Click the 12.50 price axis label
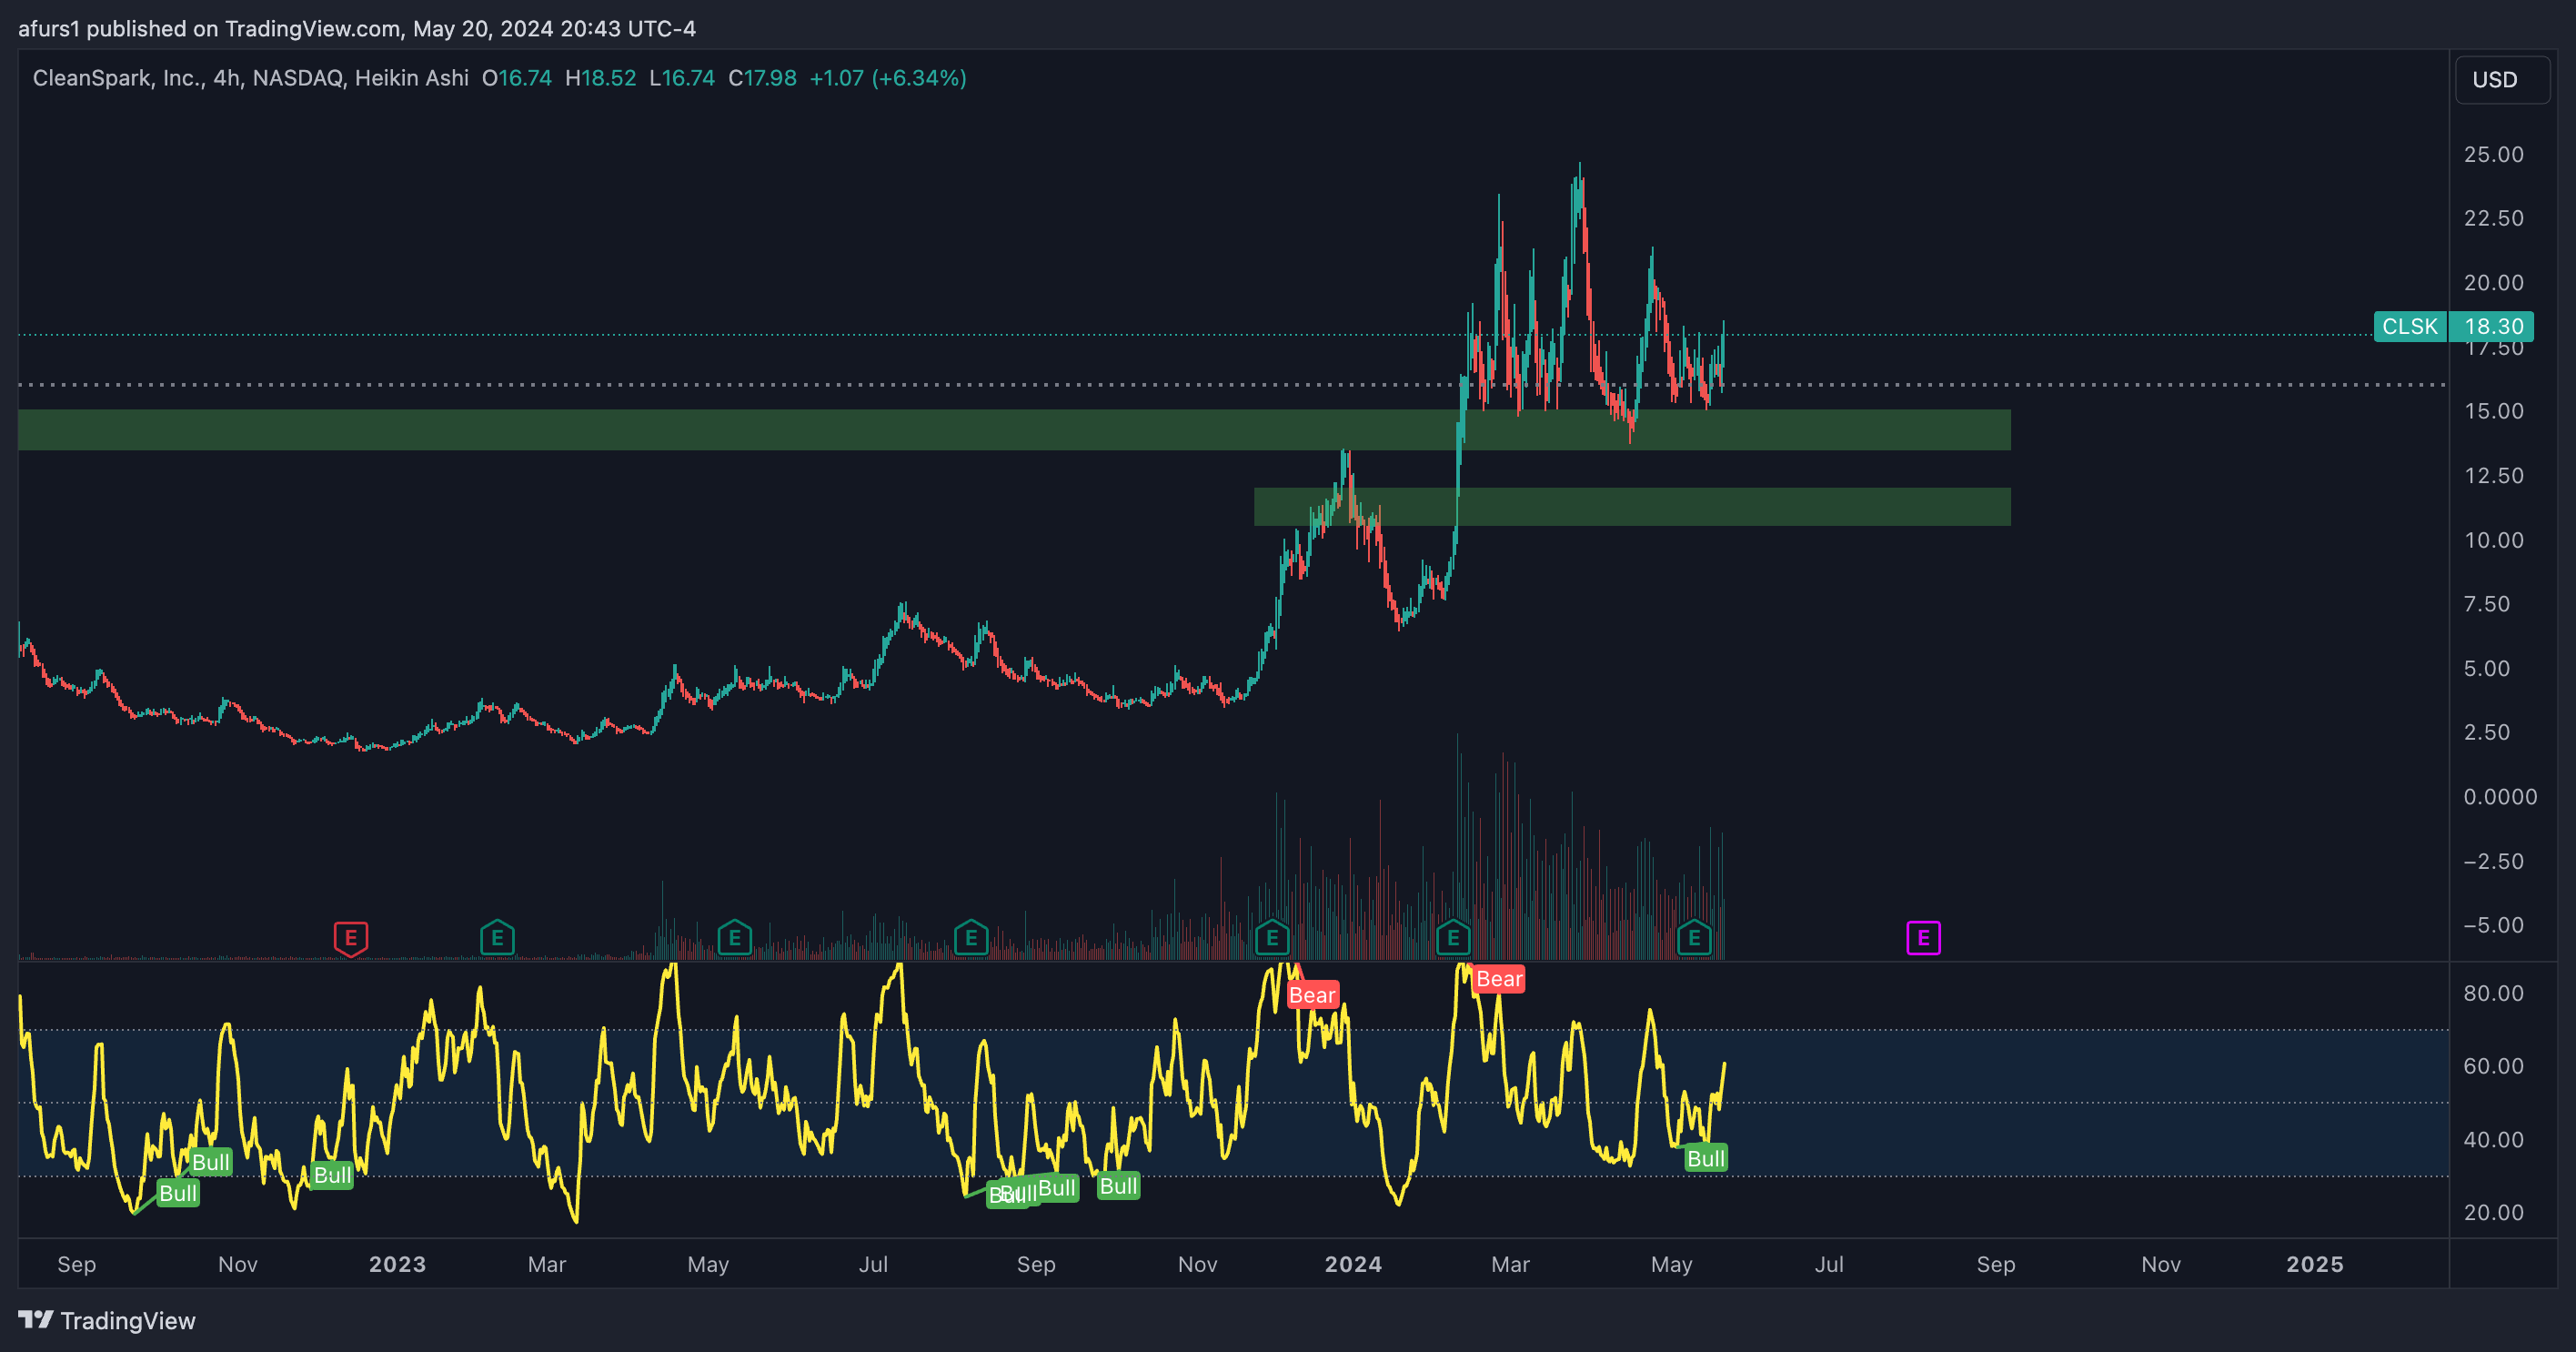2576x1352 pixels. coord(2493,475)
